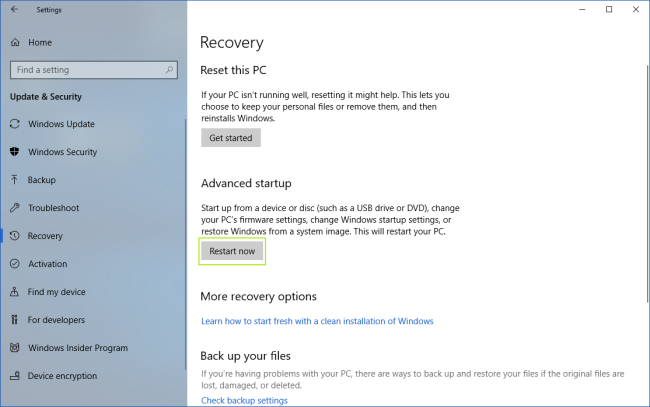Click the Backup upload arrow icon
The height and width of the screenshot is (407, 650).
[x=15, y=180]
